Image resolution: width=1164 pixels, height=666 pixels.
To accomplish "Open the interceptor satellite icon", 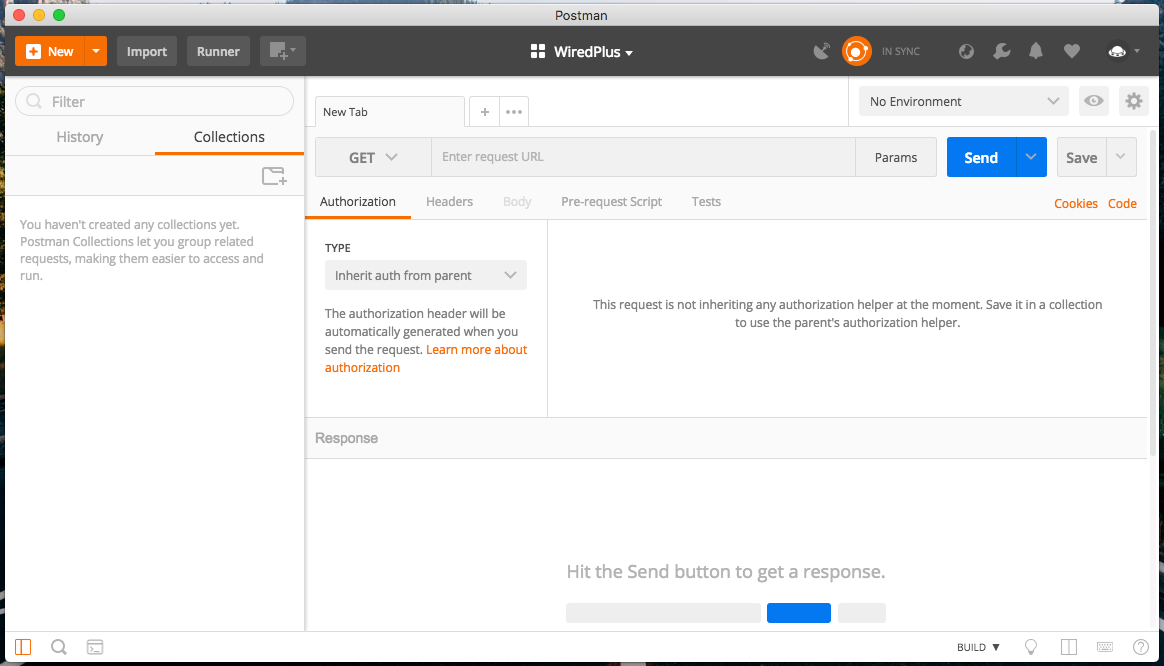I will (x=822, y=51).
